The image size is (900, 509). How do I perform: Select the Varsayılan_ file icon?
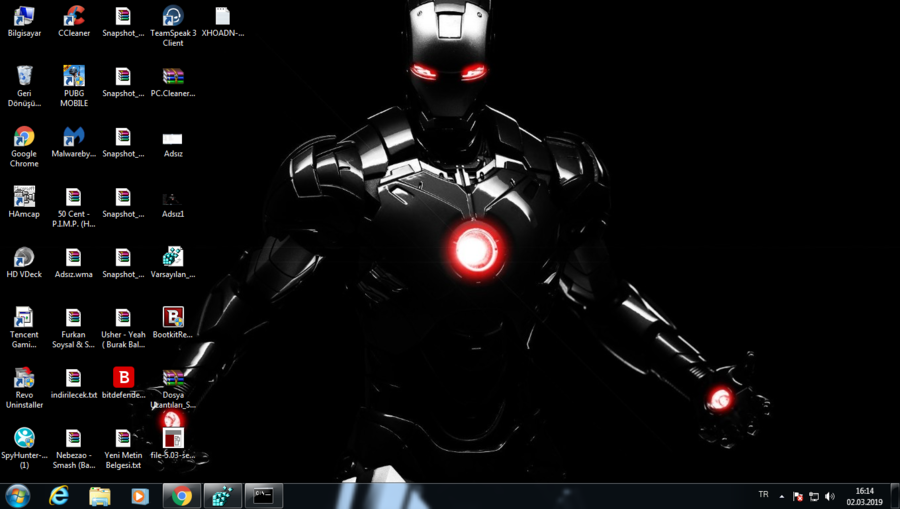point(173,263)
